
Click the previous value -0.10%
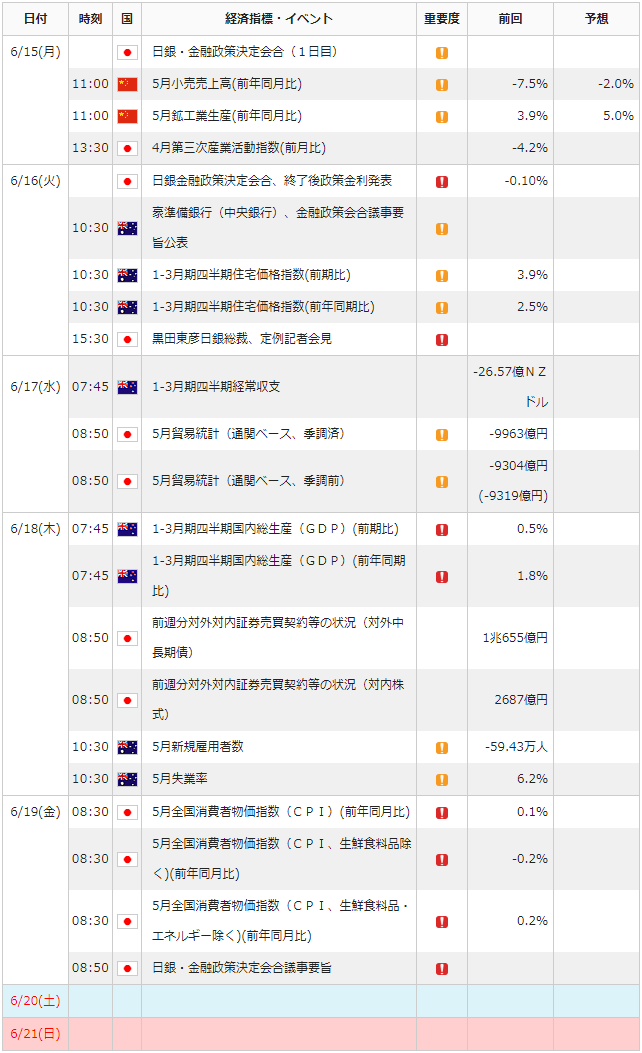tap(526, 181)
